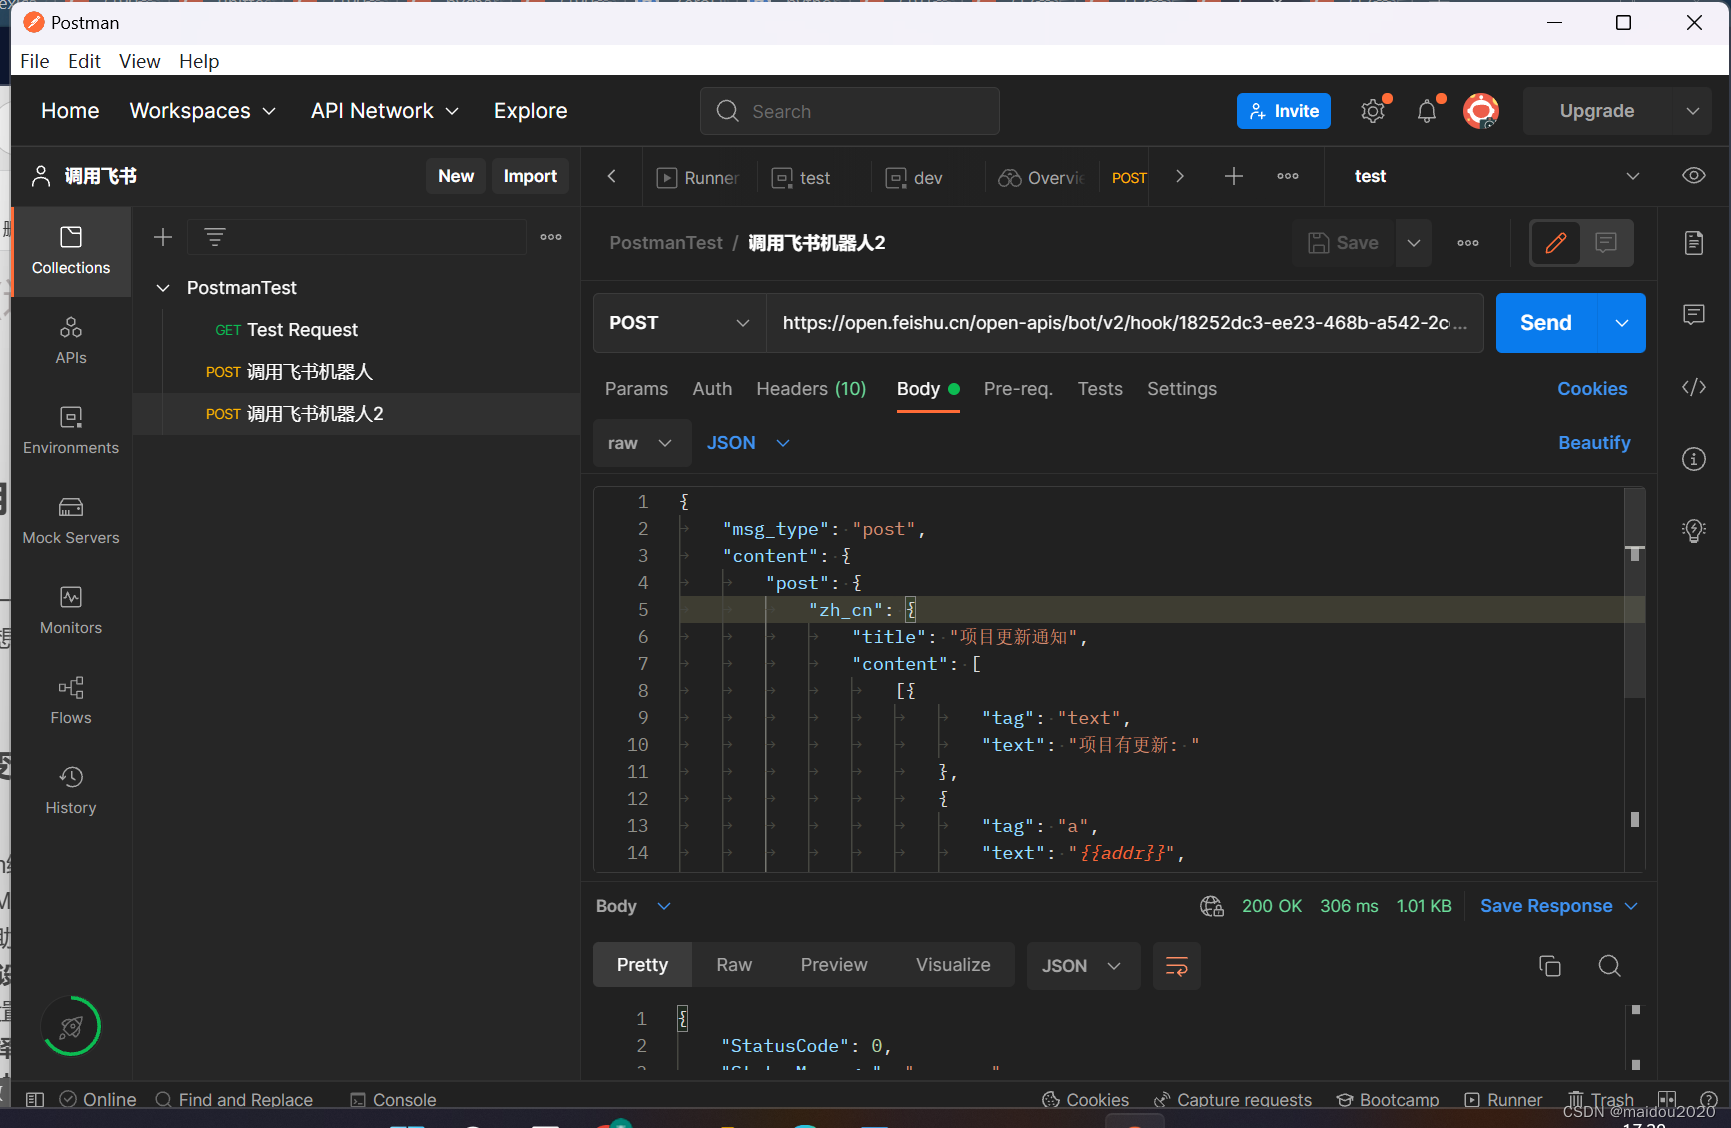Click Save Response
The image size is (1731, 1128).
(1546, 906)
